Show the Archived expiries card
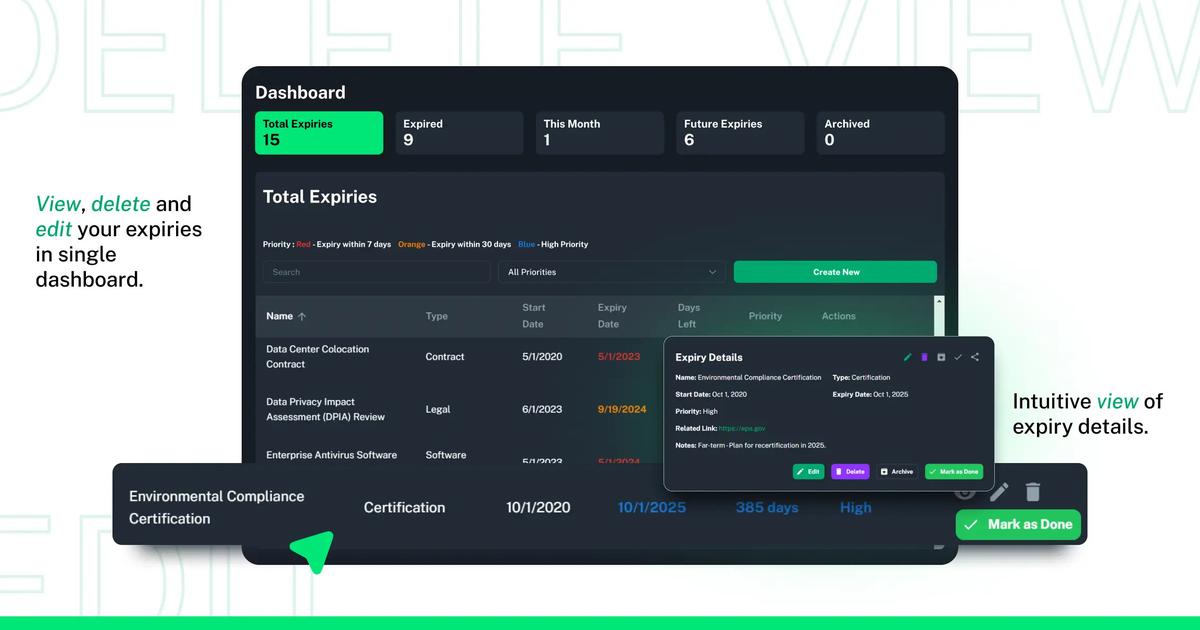 point(880,133)
